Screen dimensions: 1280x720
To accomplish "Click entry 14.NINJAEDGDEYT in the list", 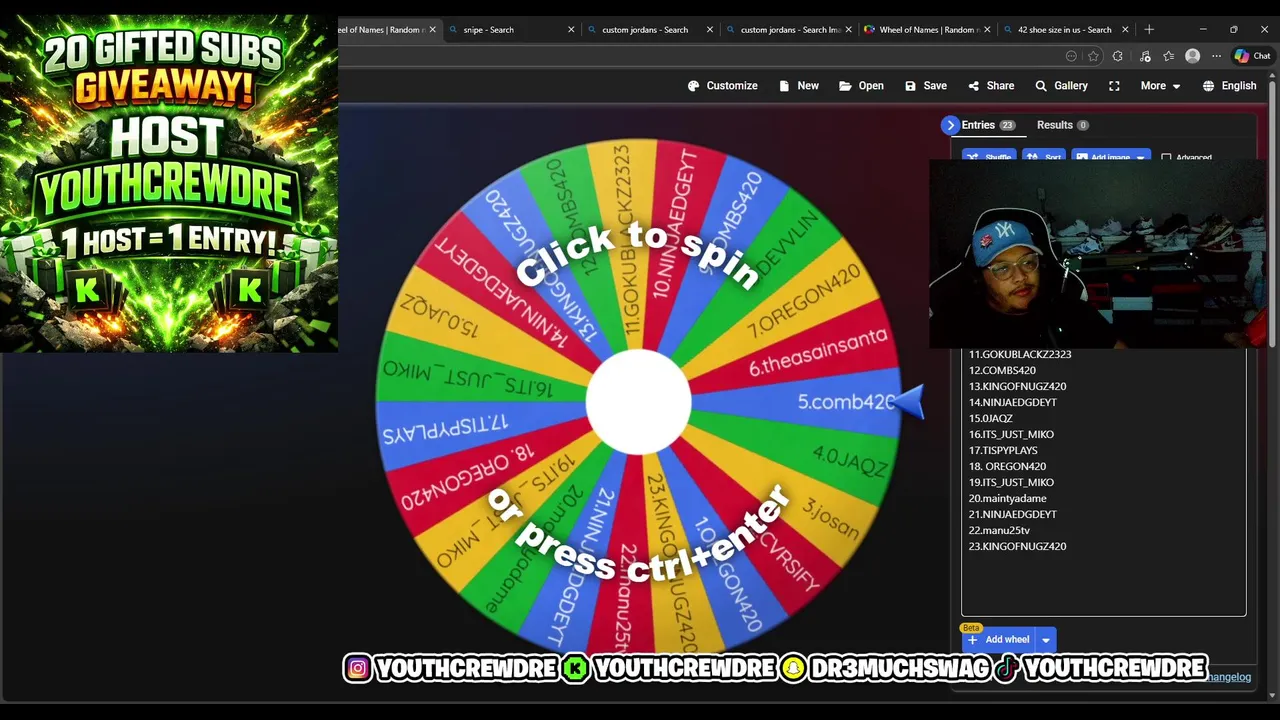I will click(1012, 402).
